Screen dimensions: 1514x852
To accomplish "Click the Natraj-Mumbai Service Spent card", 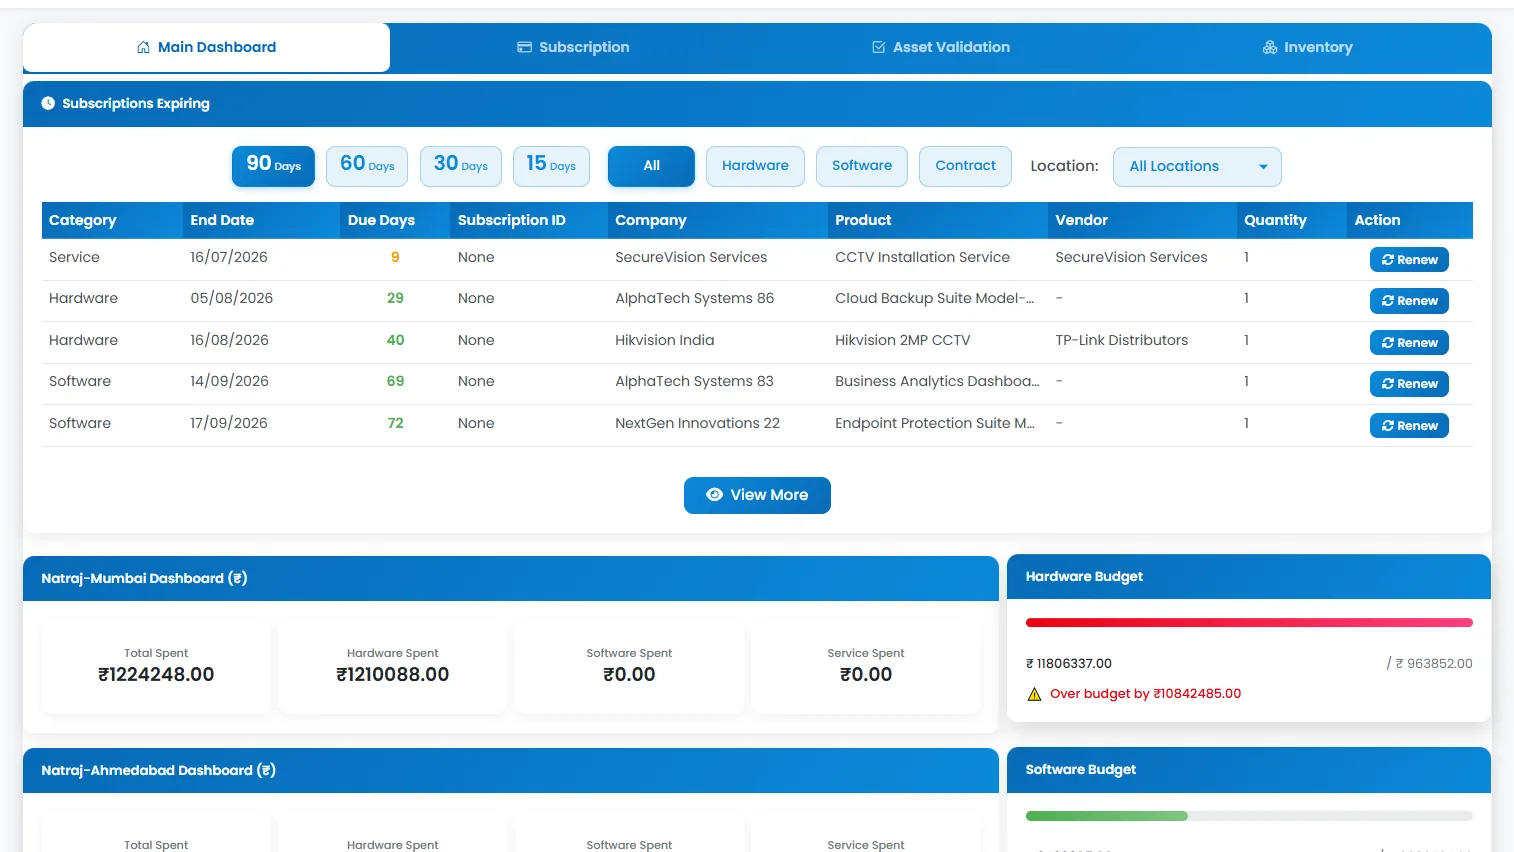I will [866, 667].
